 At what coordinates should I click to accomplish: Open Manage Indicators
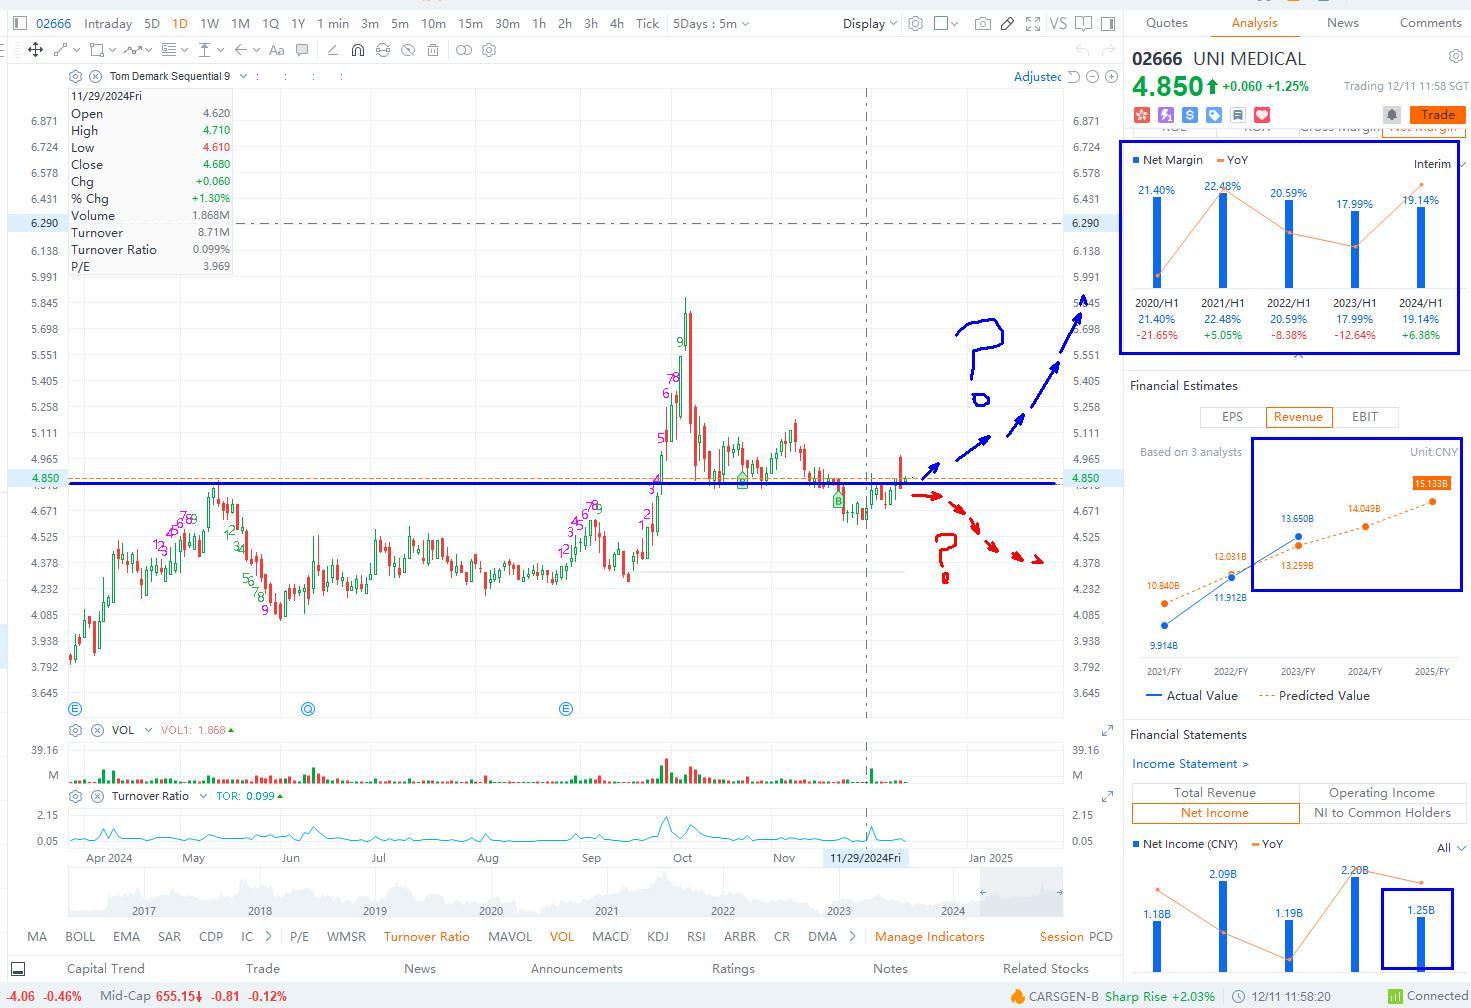[x=929, y=937]
